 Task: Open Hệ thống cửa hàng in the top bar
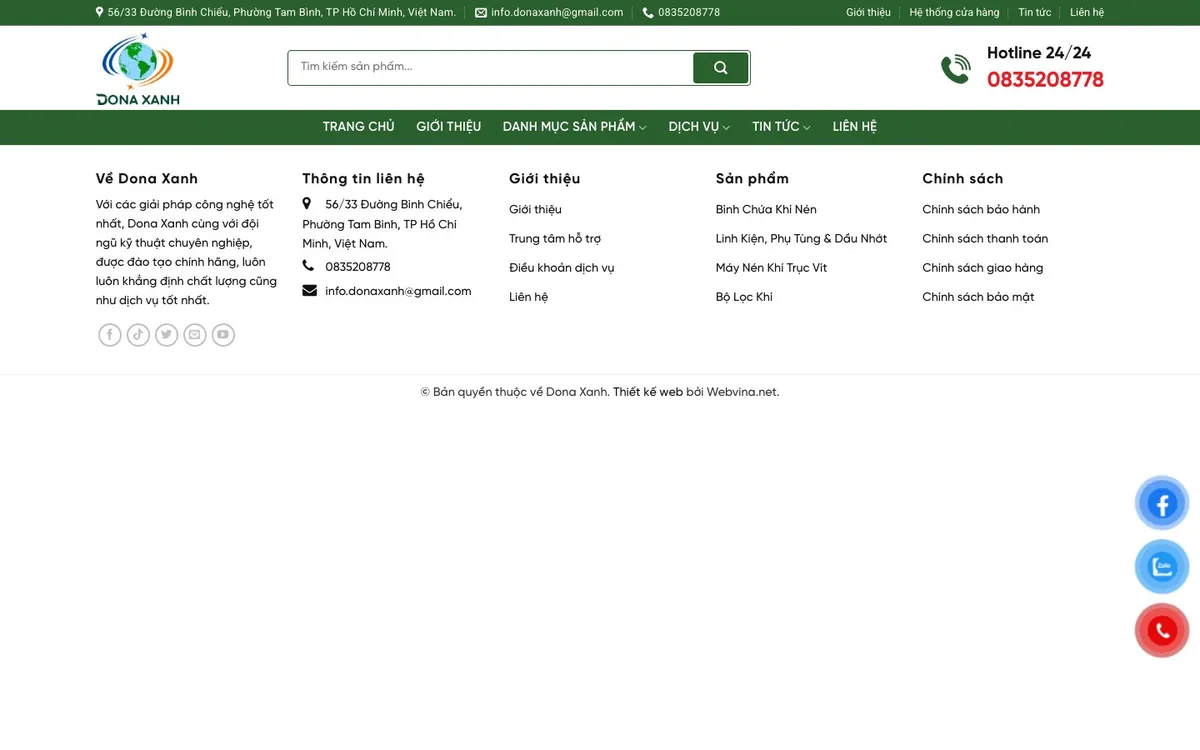954,13
